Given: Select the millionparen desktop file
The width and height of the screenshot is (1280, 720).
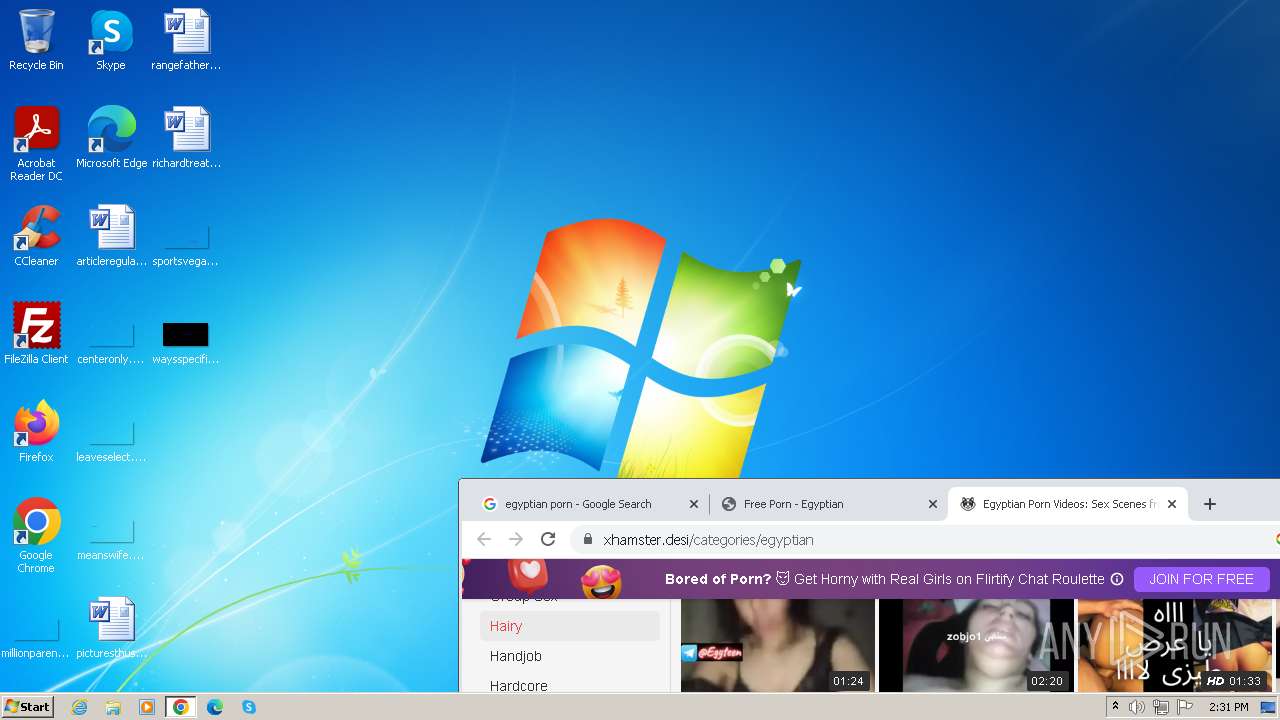Looking at the screenshot, I should [36, 637].
